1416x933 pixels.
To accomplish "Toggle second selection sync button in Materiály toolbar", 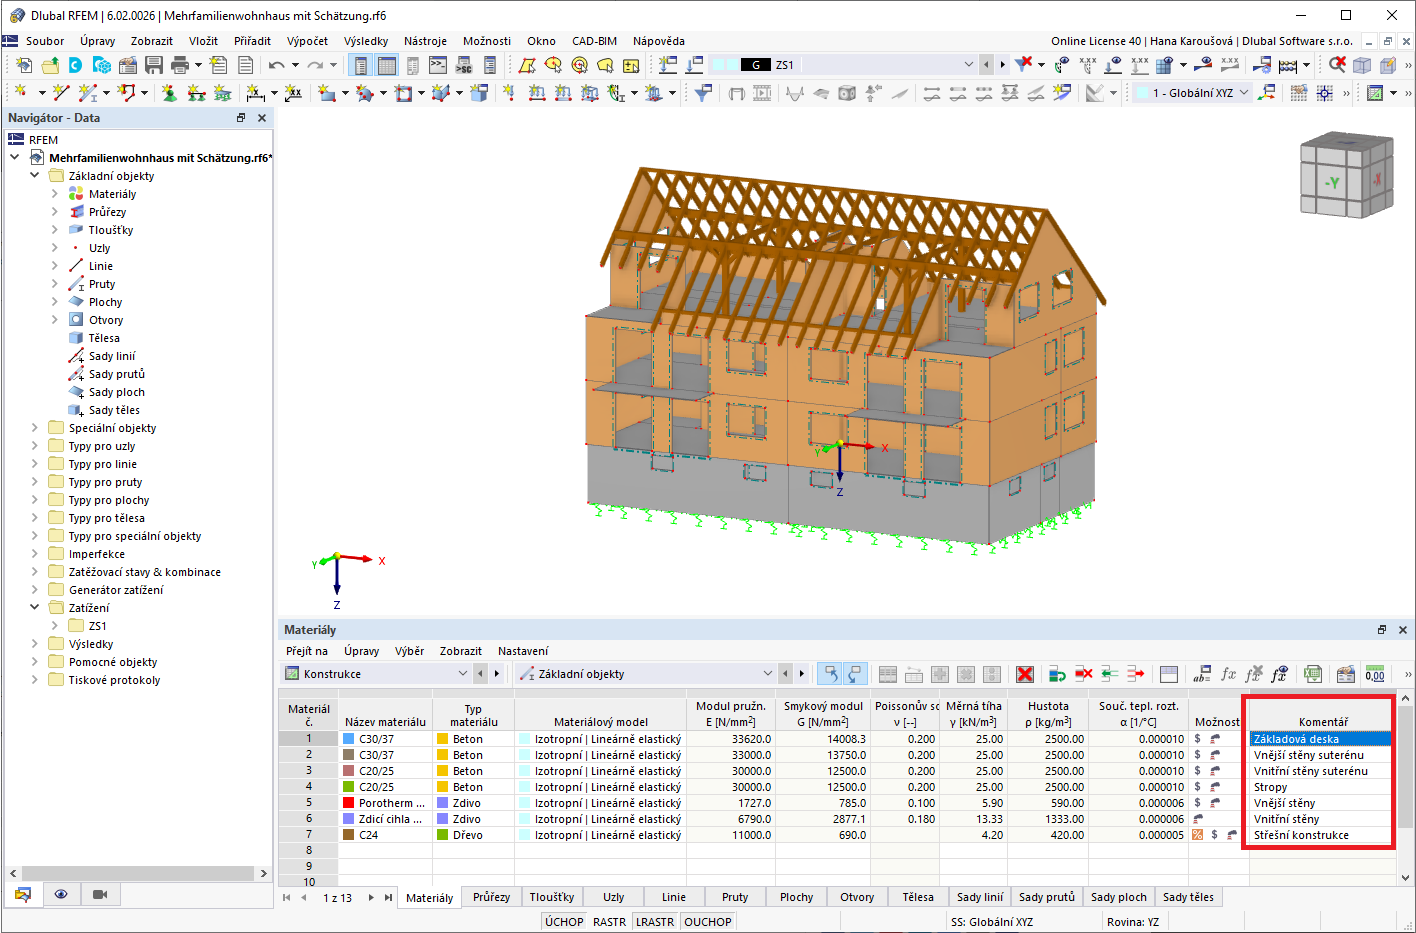I will (x=855, y=674).
